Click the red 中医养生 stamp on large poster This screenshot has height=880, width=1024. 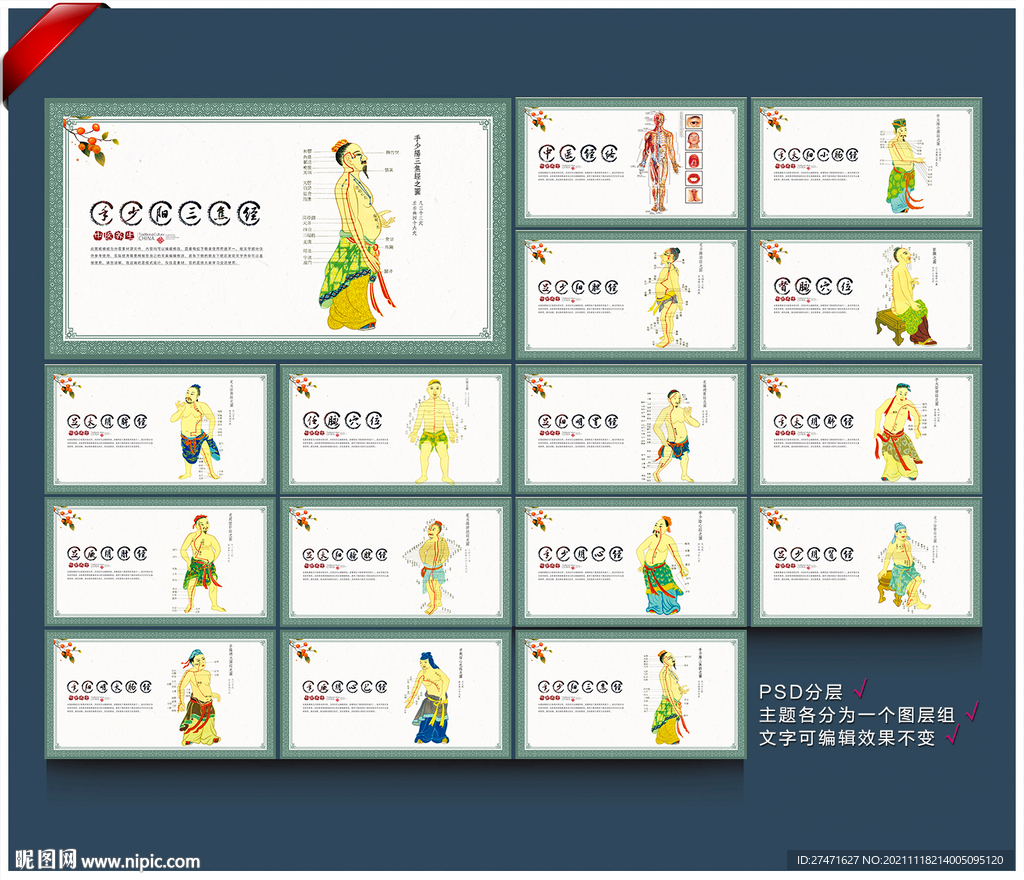113,236
